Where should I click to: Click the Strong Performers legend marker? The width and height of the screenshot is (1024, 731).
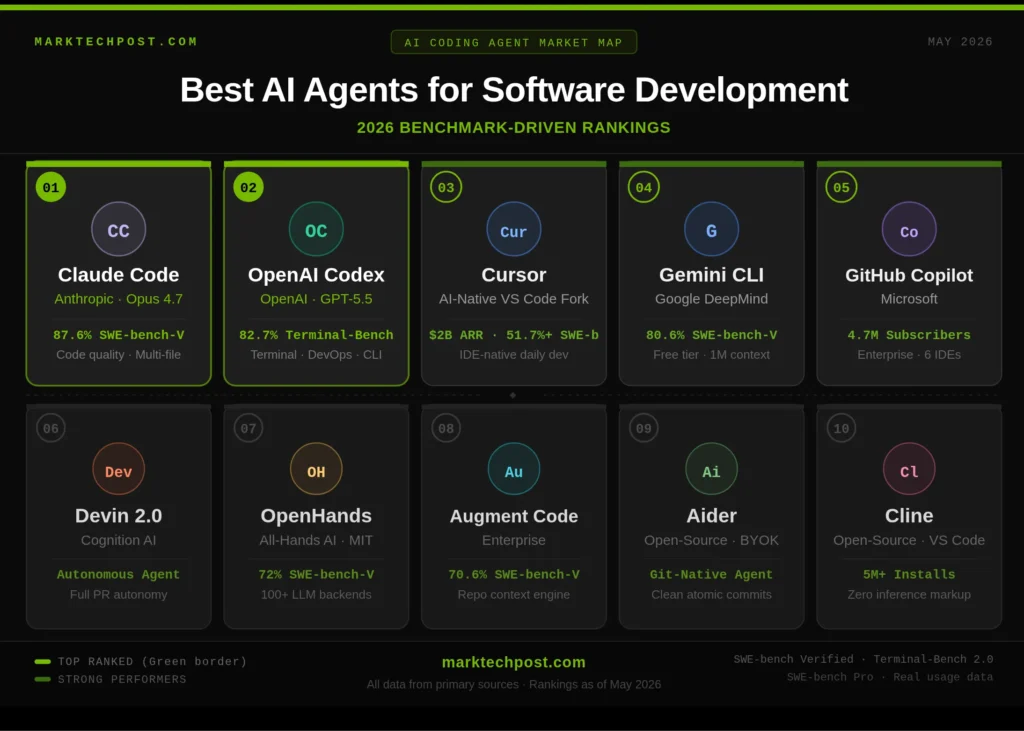42,679
